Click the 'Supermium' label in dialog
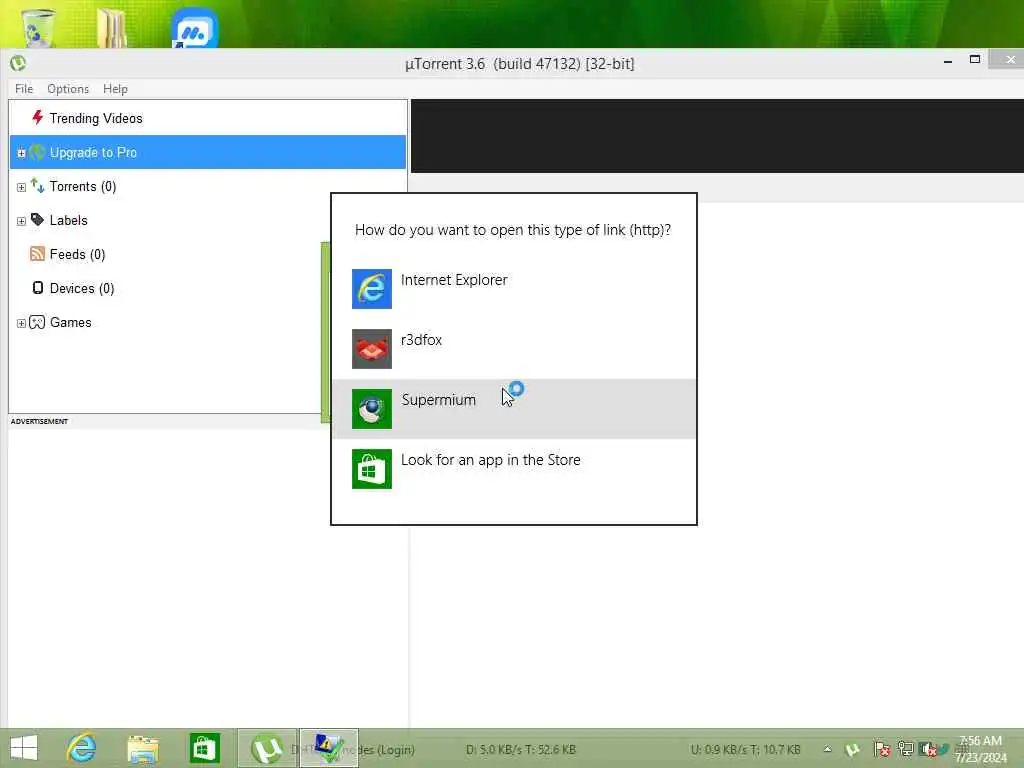This screenshot has height=768, width=1024. (x=438, y=400)
